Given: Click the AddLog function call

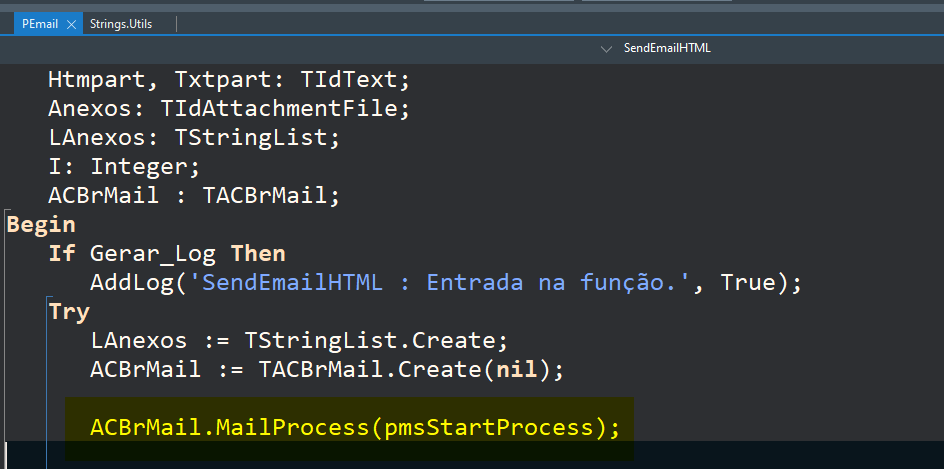Looking at the screenshot, I should (132, 282).
